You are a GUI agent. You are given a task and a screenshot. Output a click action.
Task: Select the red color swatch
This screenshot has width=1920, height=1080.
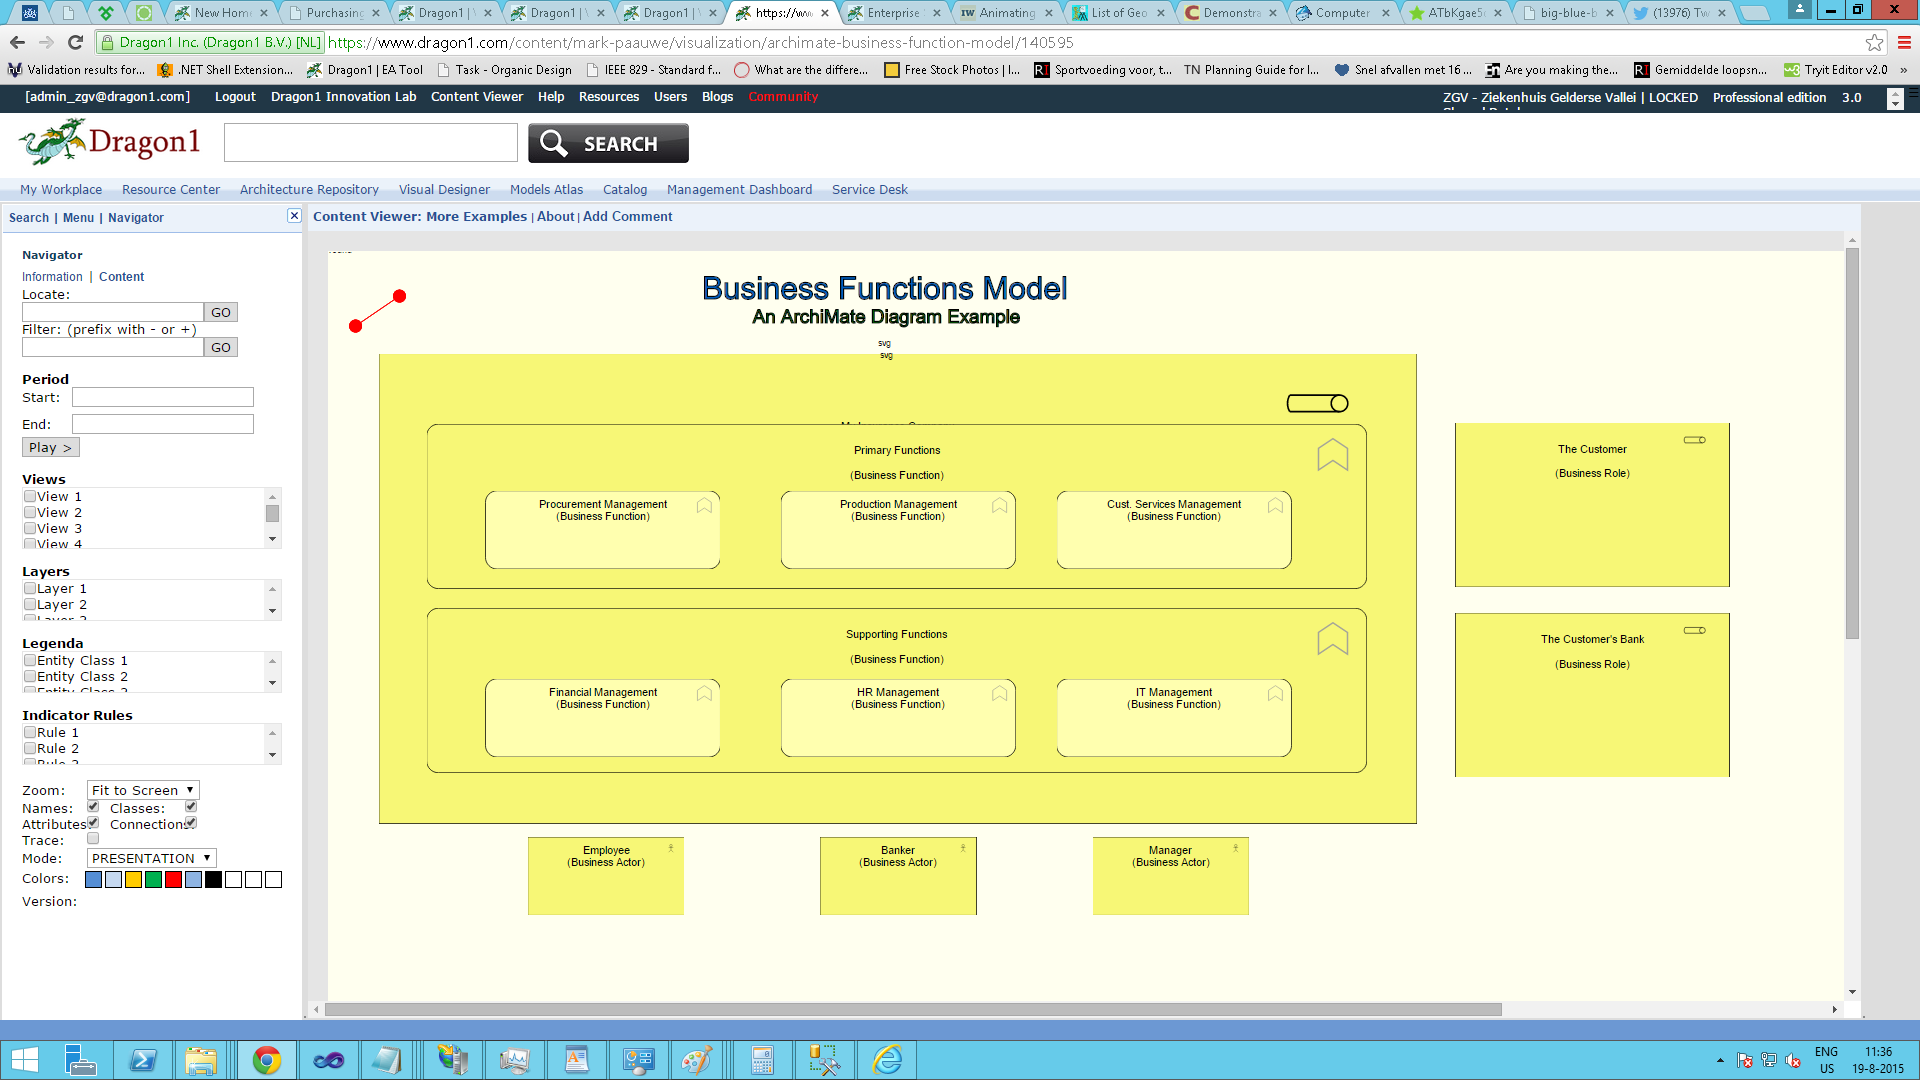173,879
